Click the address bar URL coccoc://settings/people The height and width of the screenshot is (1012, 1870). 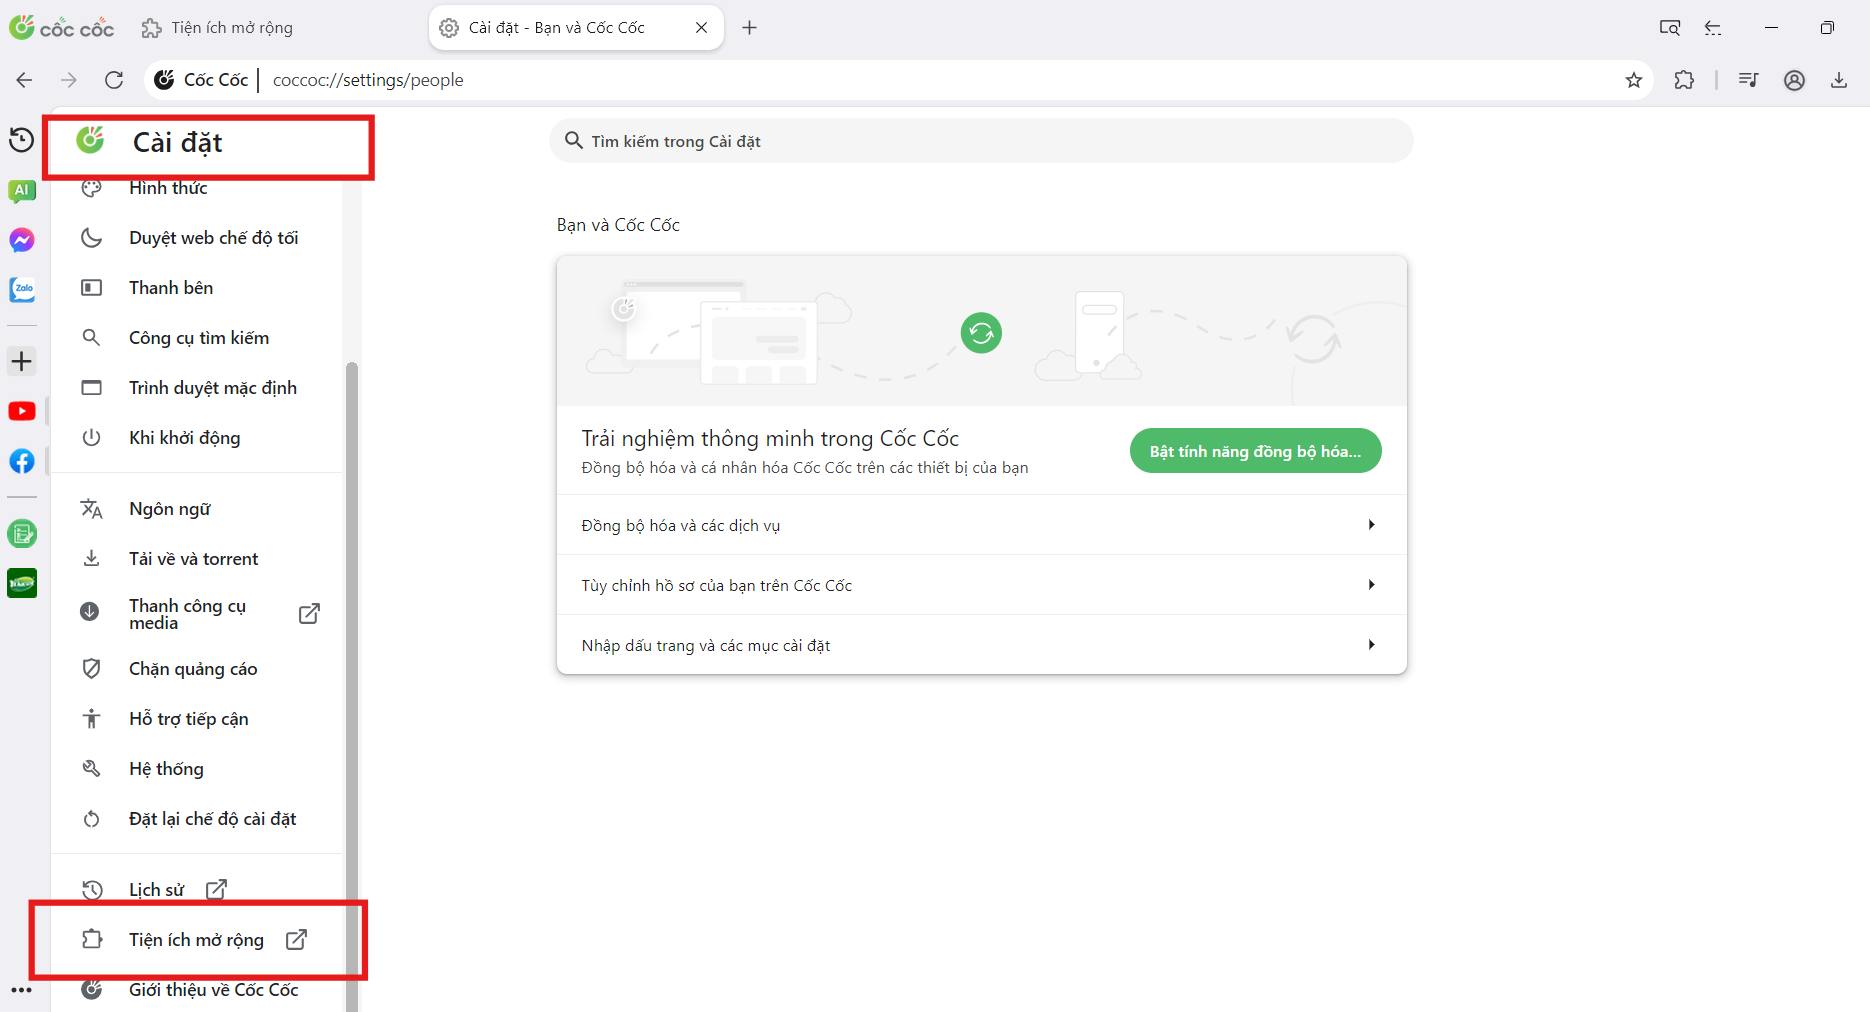pos(368,80)
